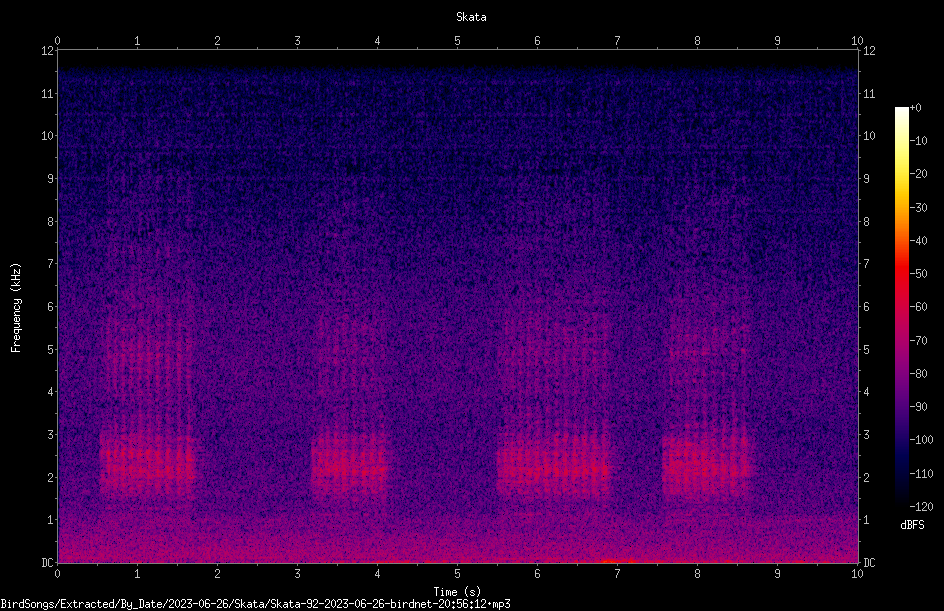Click the '-100' color scale value

tap(921, 440)
